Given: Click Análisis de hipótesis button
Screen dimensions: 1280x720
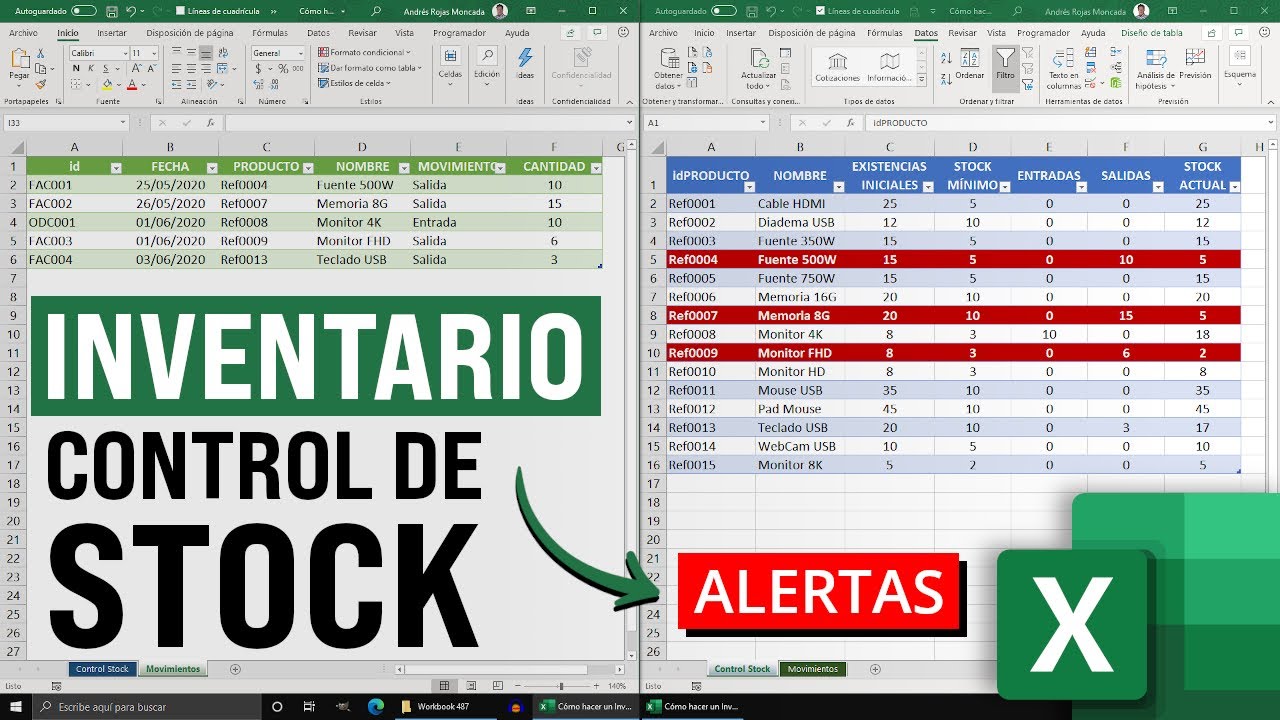Looking at the screenshot, I should pos(1156,68).
